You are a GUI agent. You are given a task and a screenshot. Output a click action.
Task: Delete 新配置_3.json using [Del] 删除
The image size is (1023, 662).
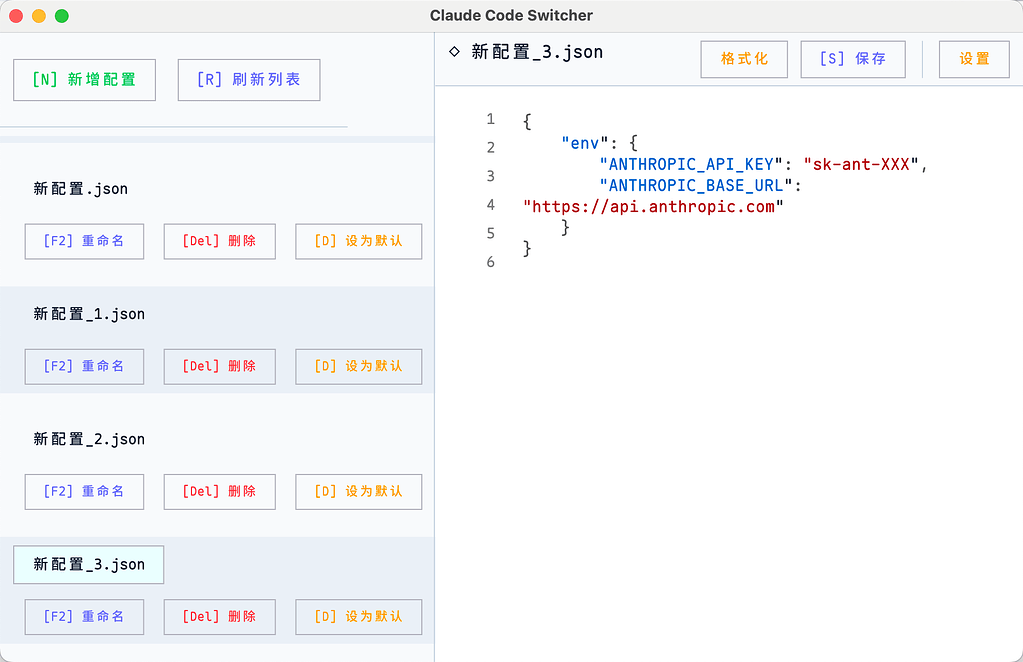pos(219,617)
